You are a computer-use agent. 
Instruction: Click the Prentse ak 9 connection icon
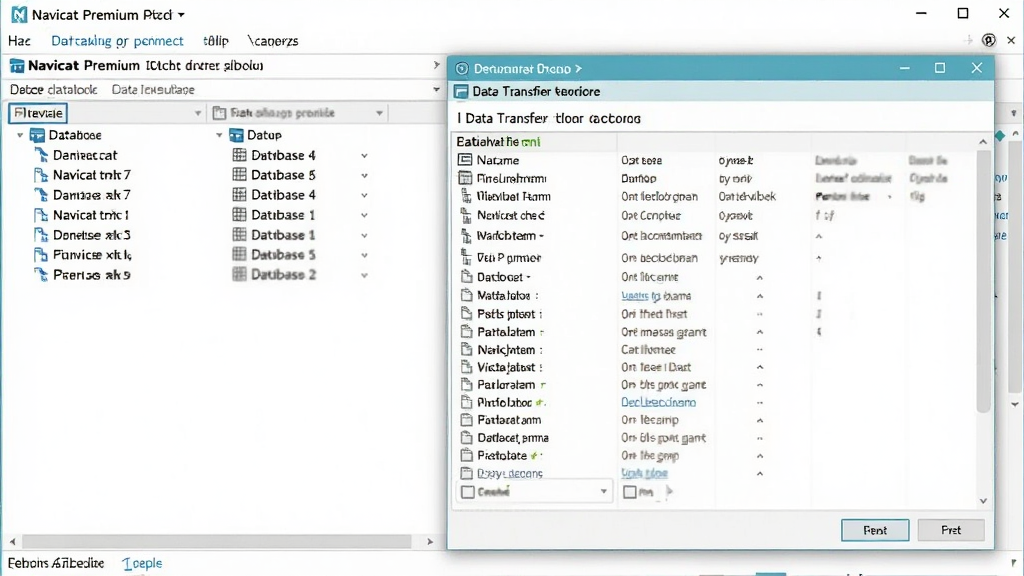coord(40,275)
